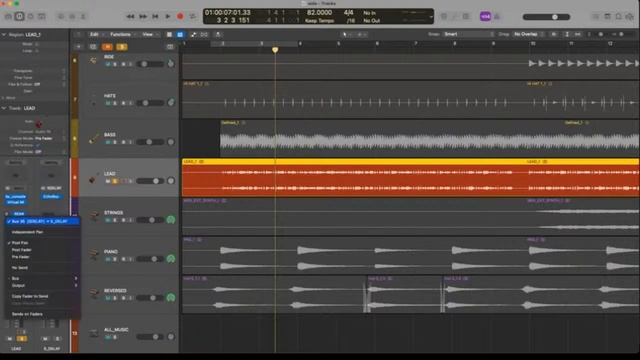Adjust the PIANO track volume slider
The image size is (640, 360).
tap(150, 259)
